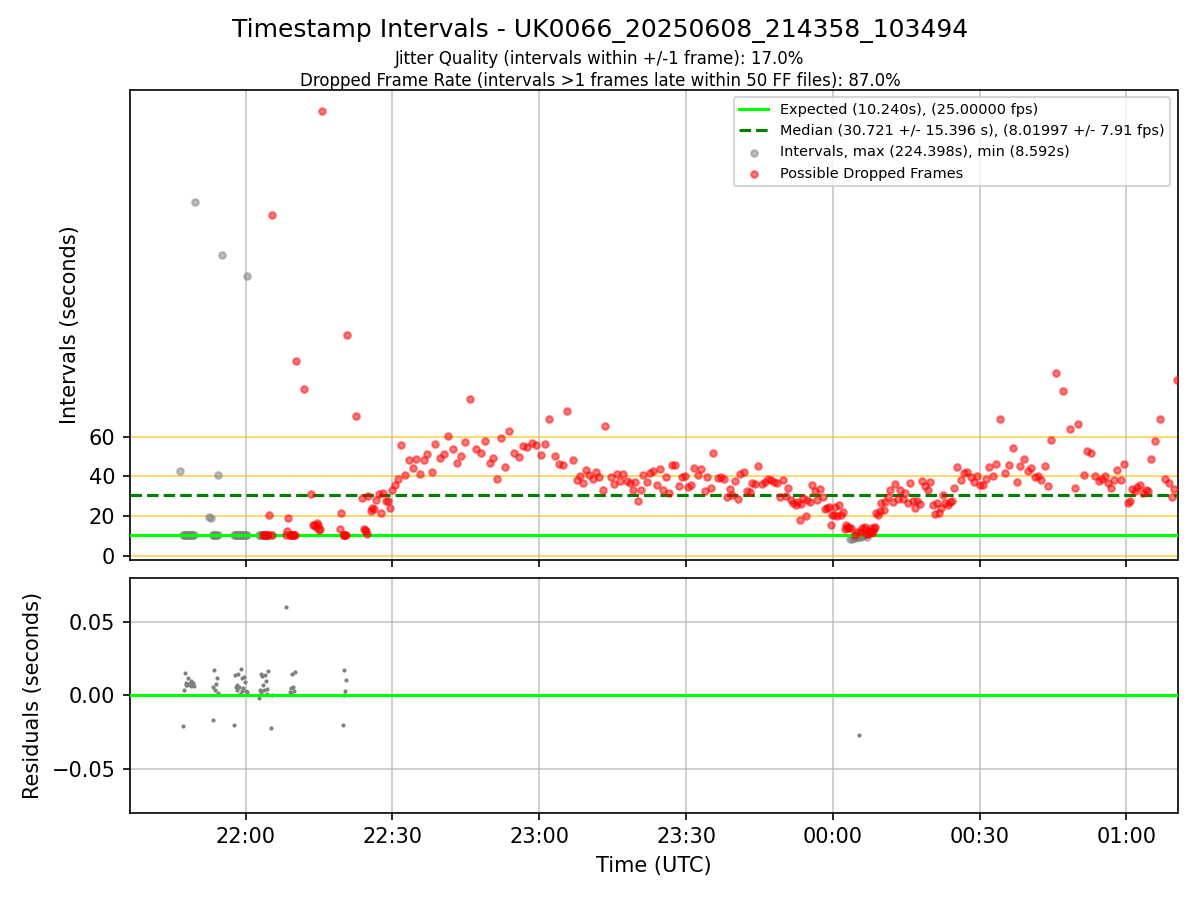Click the y-axis tick label "40"
The image size is (1200, 900).
(x=103, y=476)
